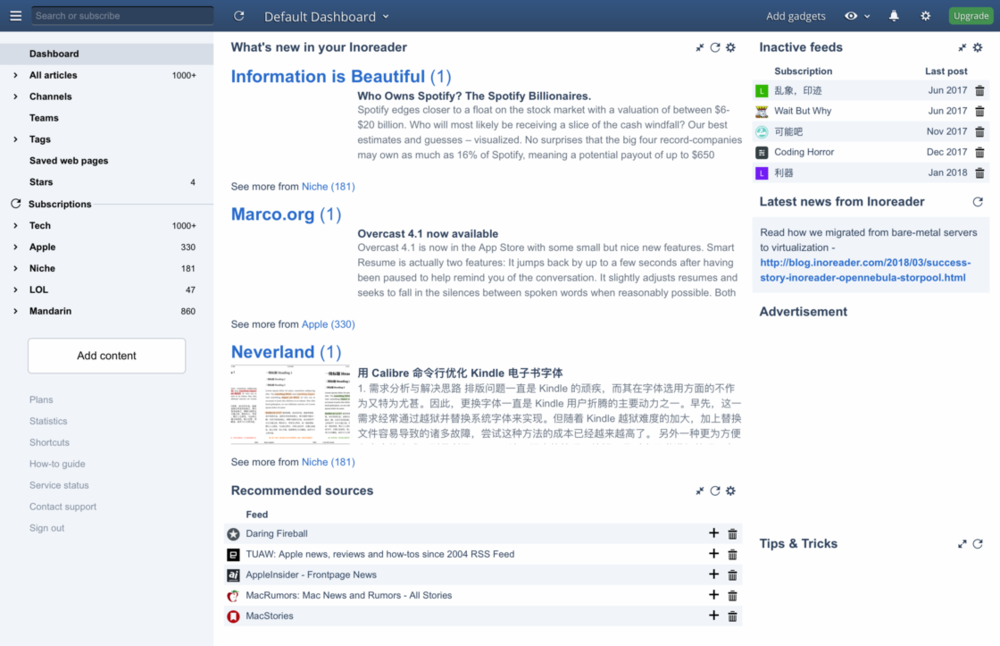Image resolution: width=1000 pixels, height=646 pixels.
Task: Collapse the What's new gadget
Action: tap(700, 47)
